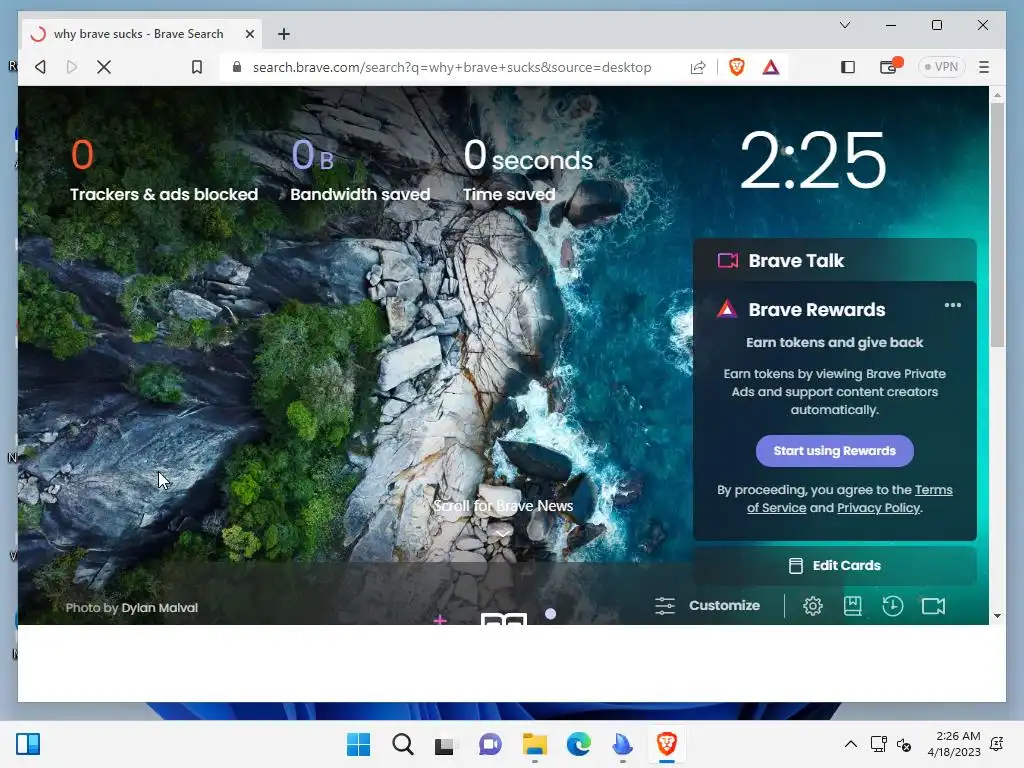Viewport: 1024px width, 768px height.
Task: Open the taskbar date and time
Action: (954, 744)
